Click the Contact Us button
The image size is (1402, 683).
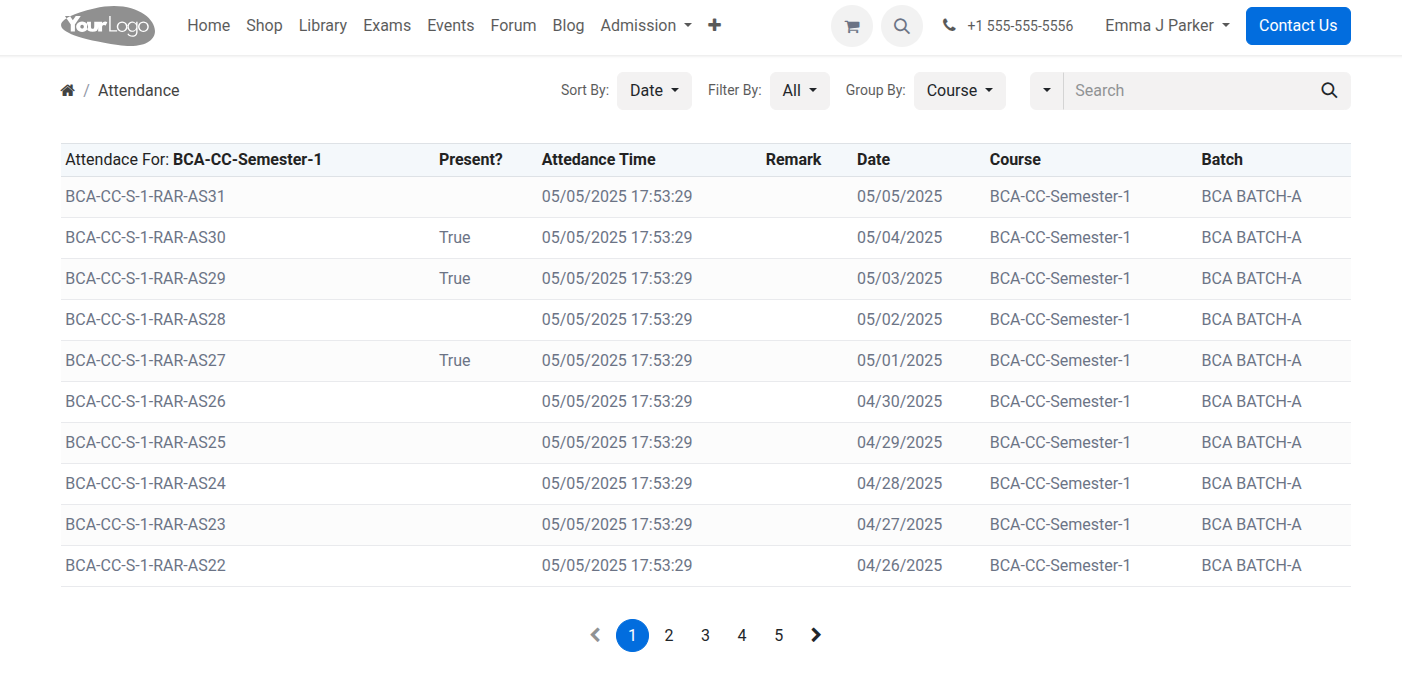tap(1298, 26)
